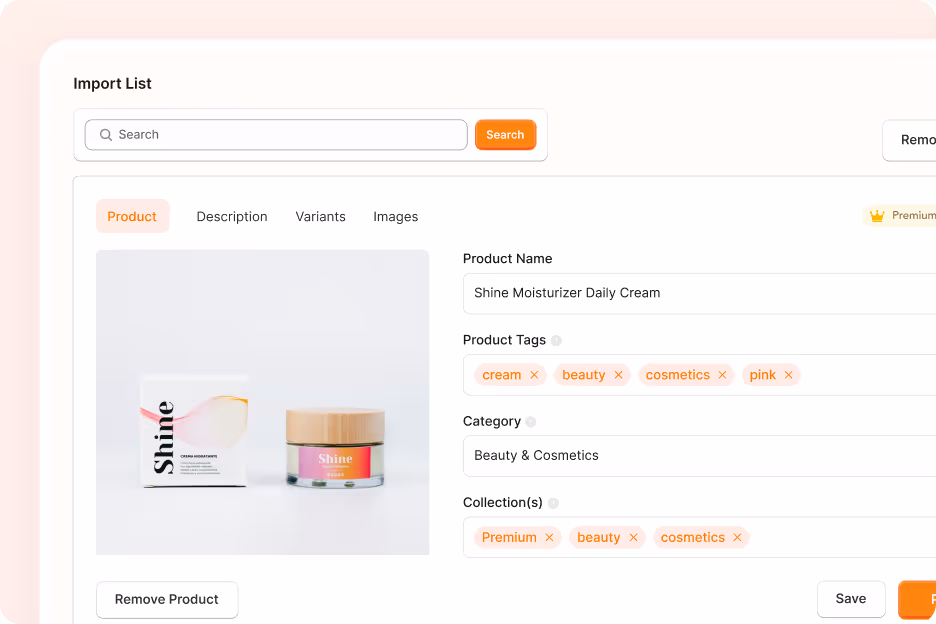Viewport: 936px width, 624px height.
Task: Remove the cream product tag
Action: pyautogui.click(x=534, y=375)
